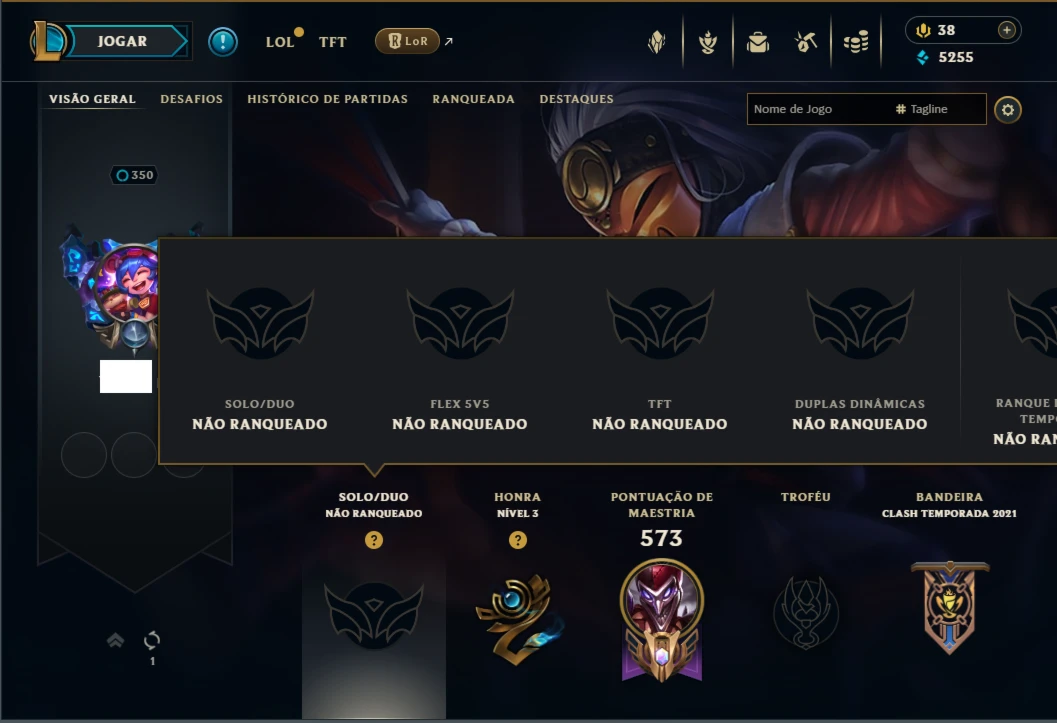Click the plus button to buy RP

1006,30
